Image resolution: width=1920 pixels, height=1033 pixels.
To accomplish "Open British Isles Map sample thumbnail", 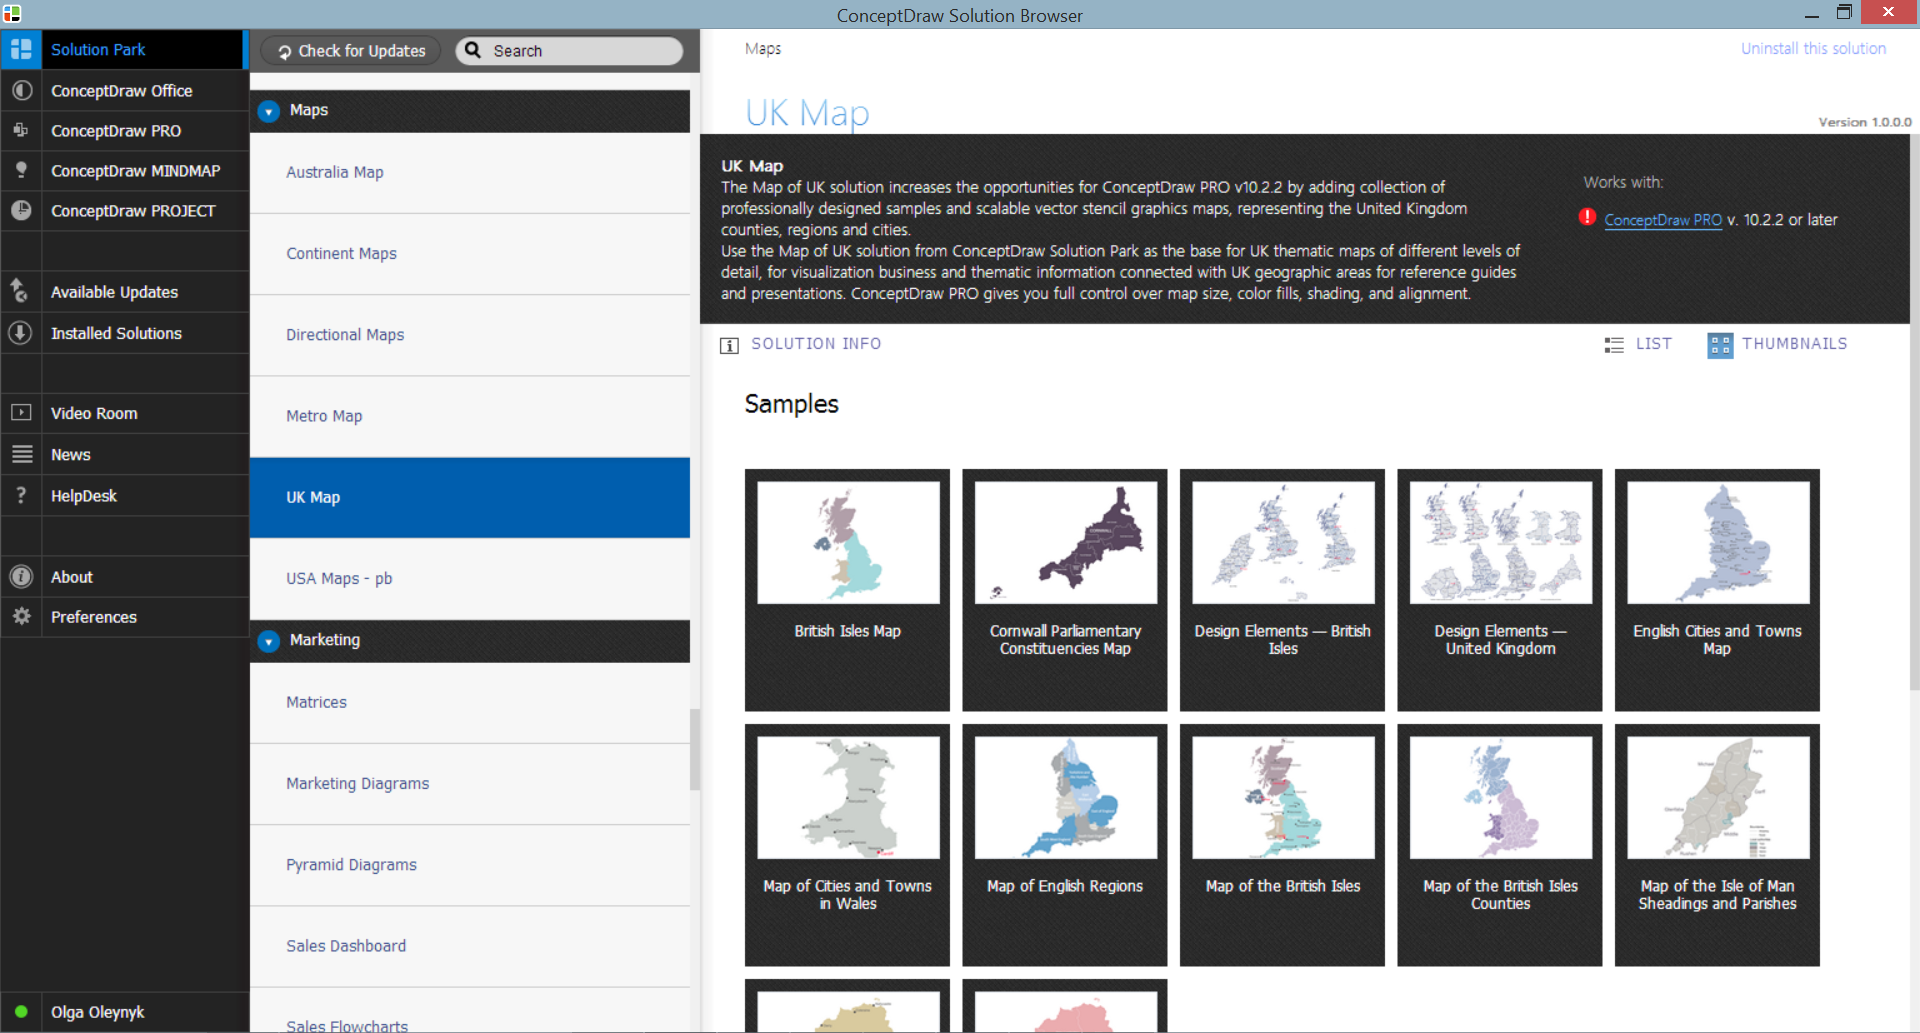I will point(847,590).
